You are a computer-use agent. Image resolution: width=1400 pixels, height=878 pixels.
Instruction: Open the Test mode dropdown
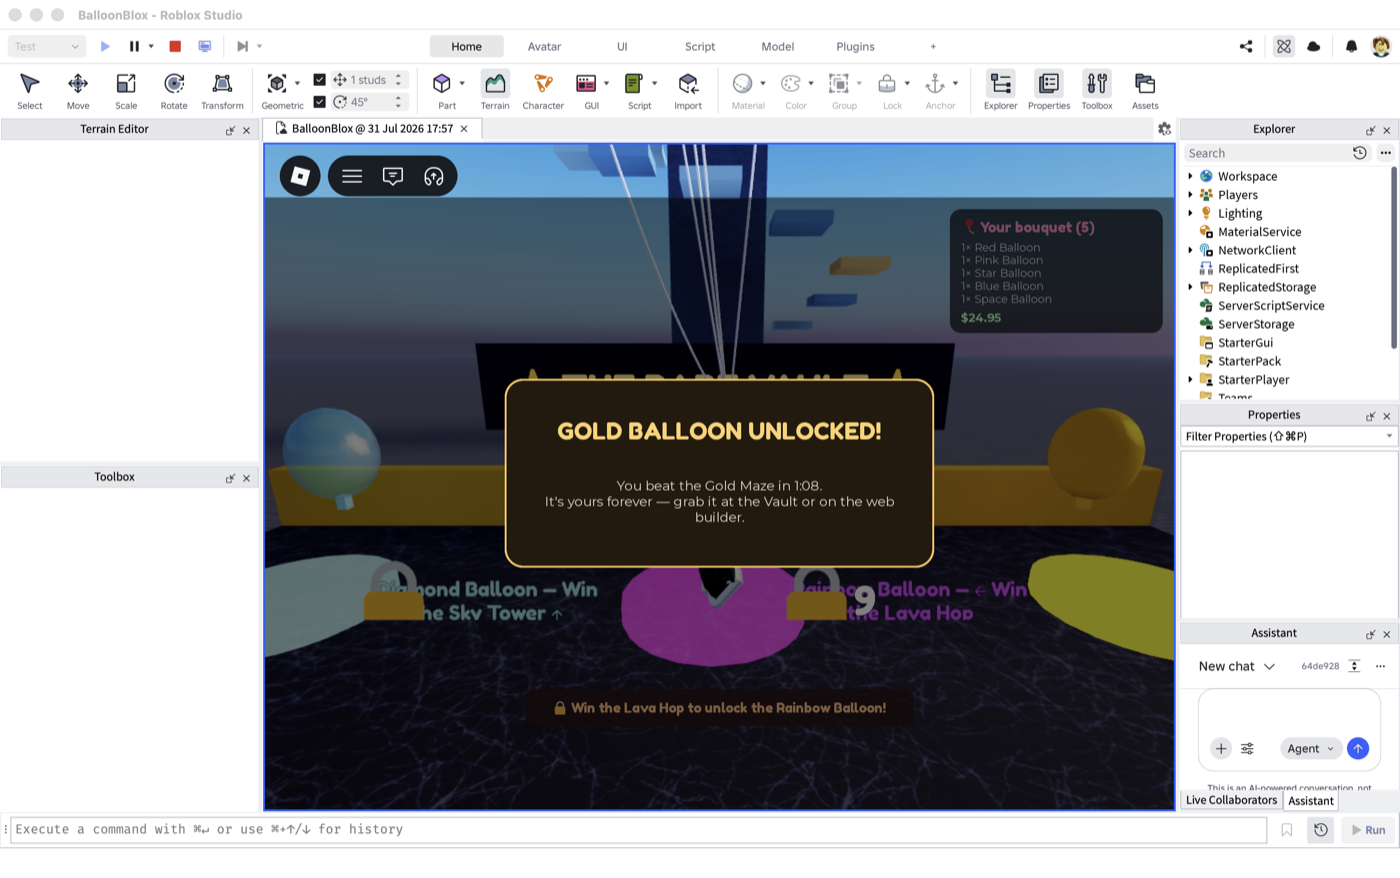(46, 46)
